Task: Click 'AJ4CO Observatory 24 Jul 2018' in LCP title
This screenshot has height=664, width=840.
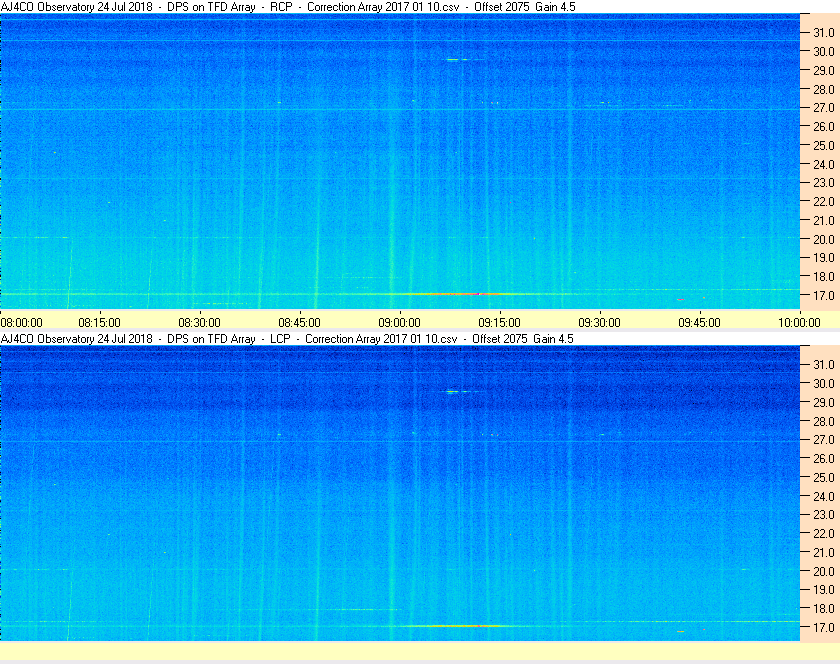Action: [x=77, y=339]
